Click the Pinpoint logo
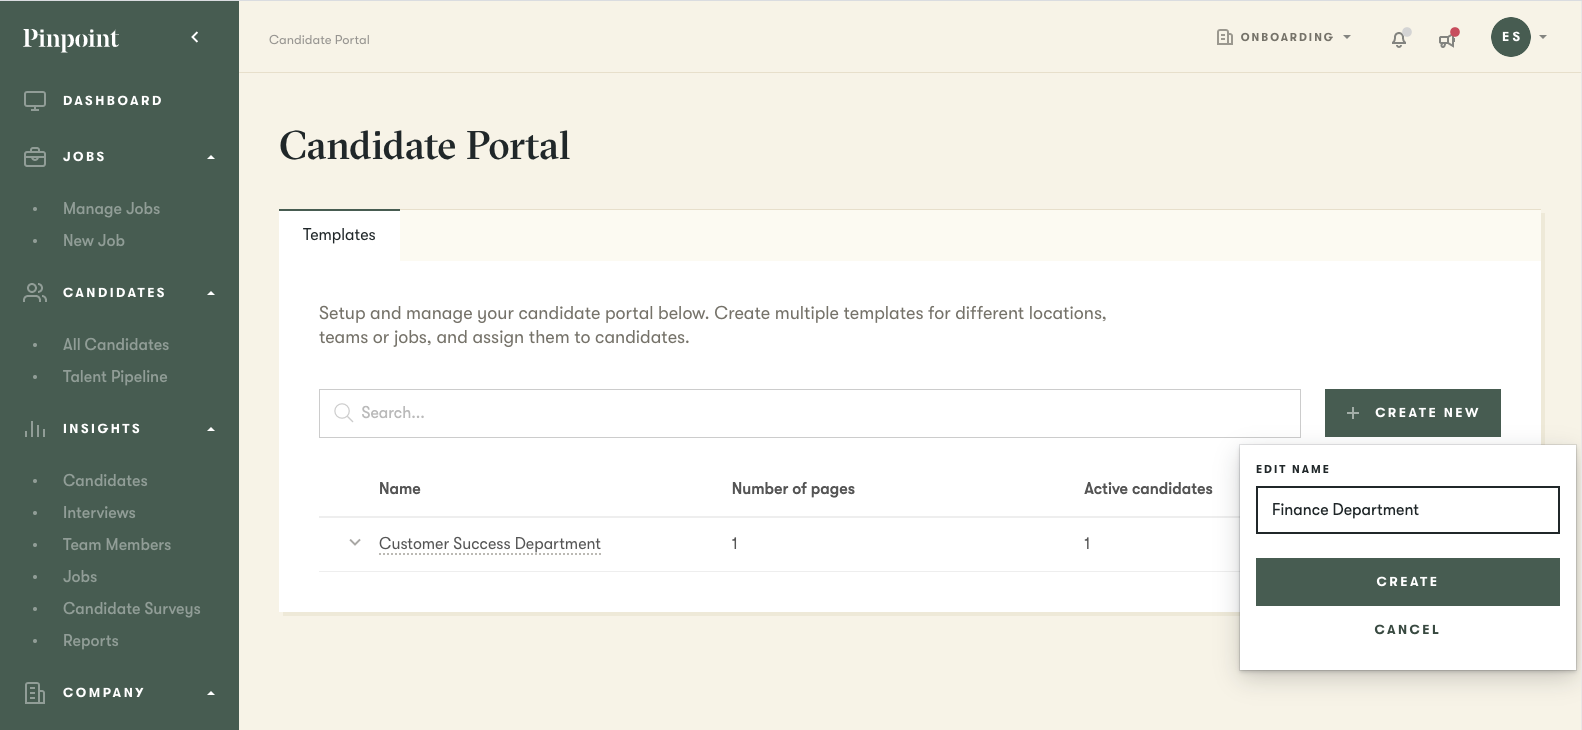This screenshot has width=1582, height=730. (71, 38)
